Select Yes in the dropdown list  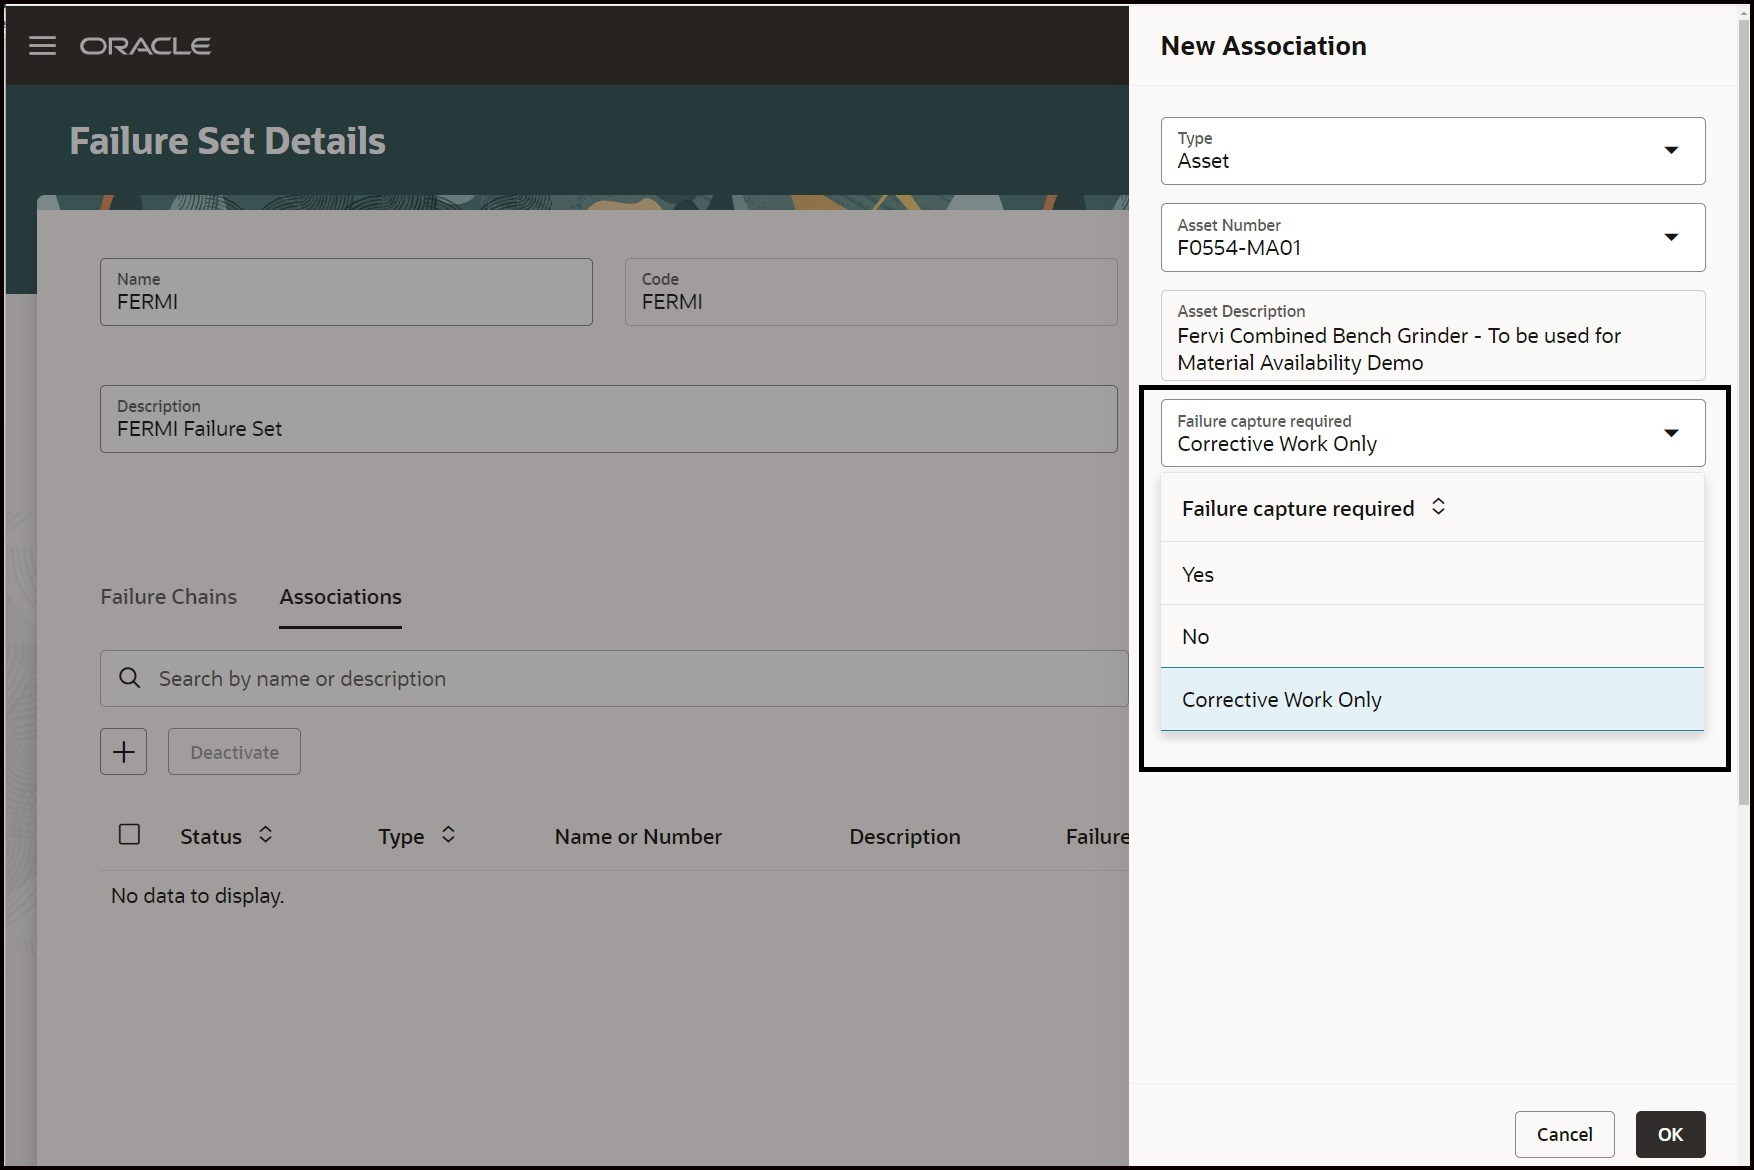(1432, 574)
